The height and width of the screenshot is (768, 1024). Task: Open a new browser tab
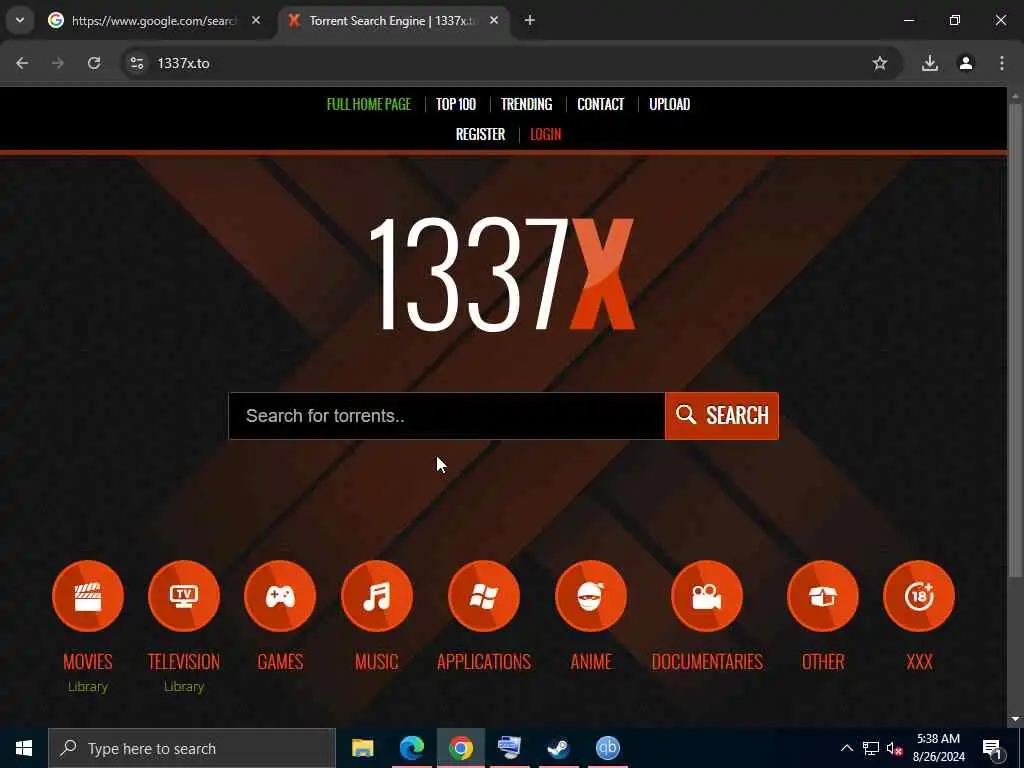(530, 21)
